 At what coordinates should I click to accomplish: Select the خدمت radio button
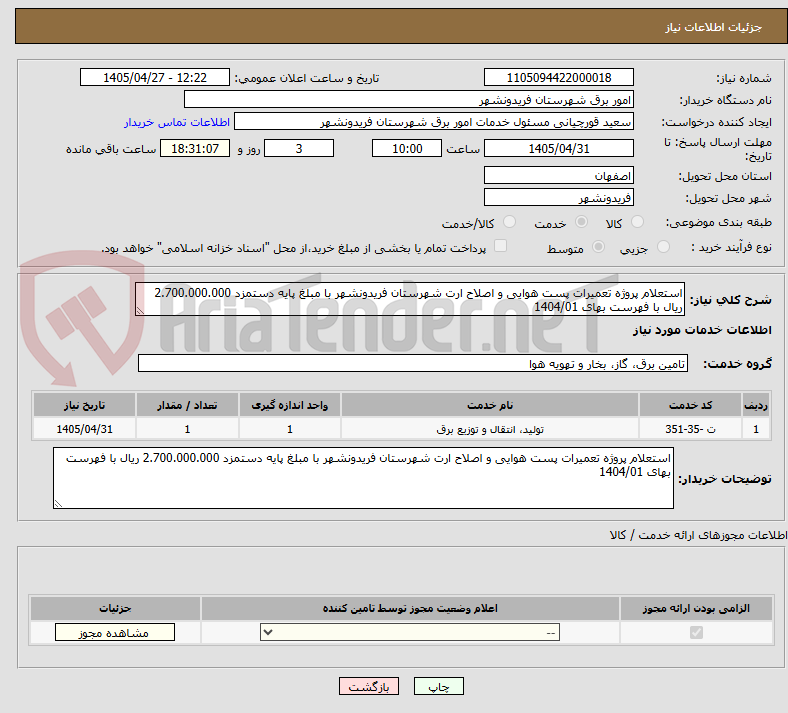coord(581,222)
